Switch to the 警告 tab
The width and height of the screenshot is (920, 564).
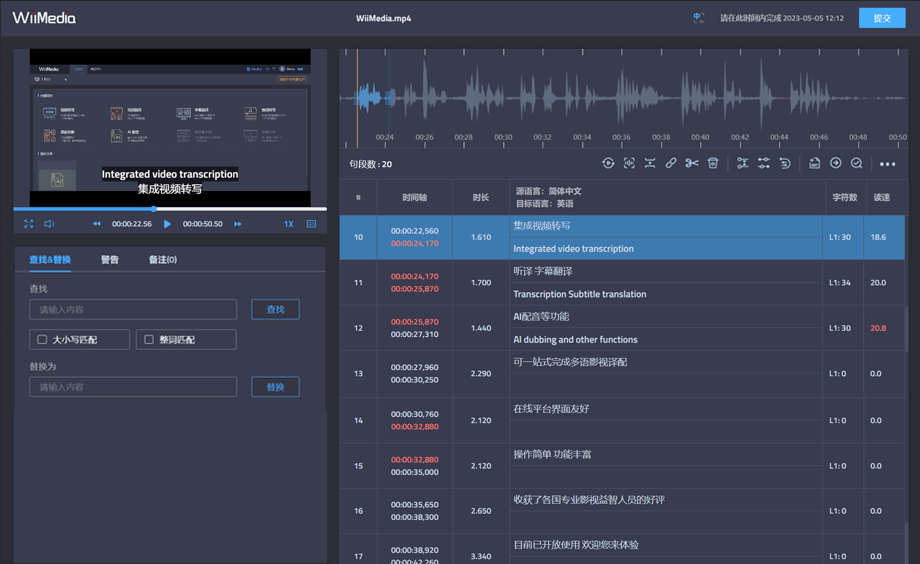click(110, 259)
